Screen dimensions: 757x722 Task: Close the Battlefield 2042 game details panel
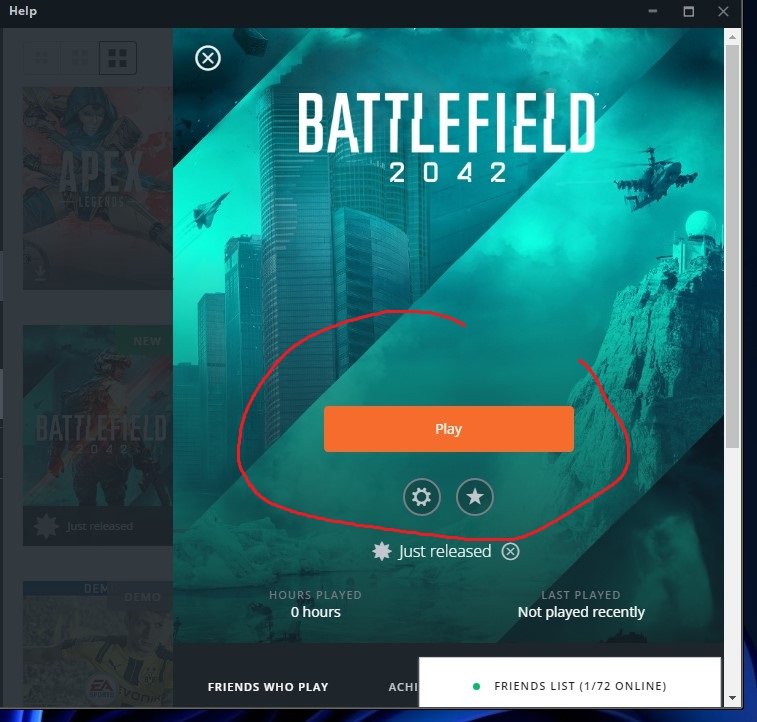coord(208,58)
